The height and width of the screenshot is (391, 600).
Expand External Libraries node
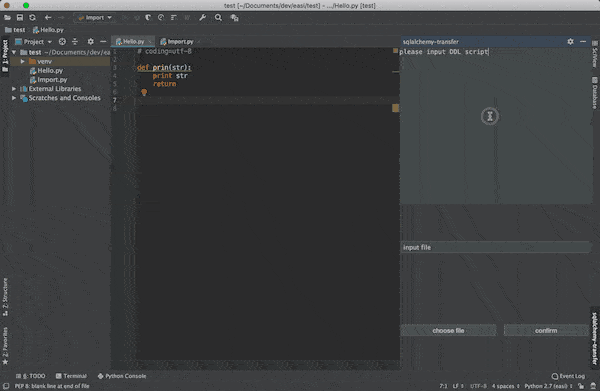click(x=14, y=89)
